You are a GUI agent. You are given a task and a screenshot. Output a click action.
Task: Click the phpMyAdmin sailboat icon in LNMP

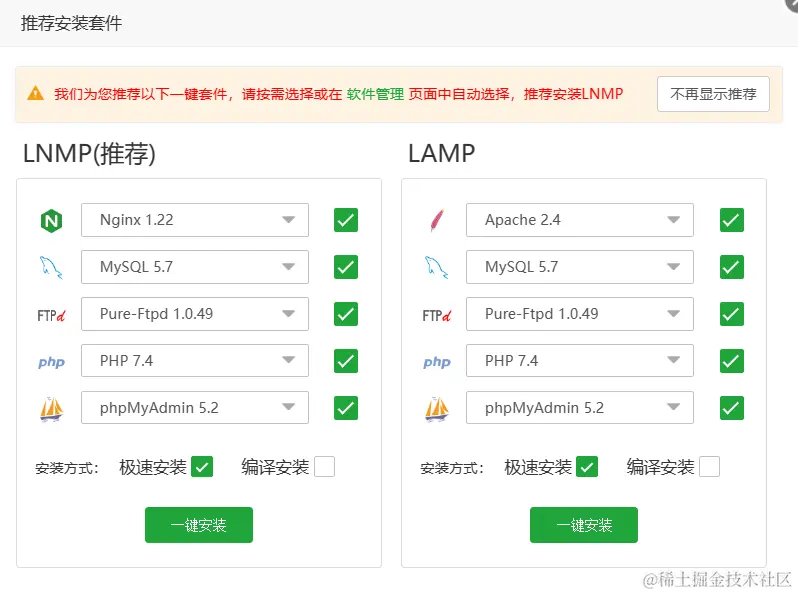tap(51, 409)
